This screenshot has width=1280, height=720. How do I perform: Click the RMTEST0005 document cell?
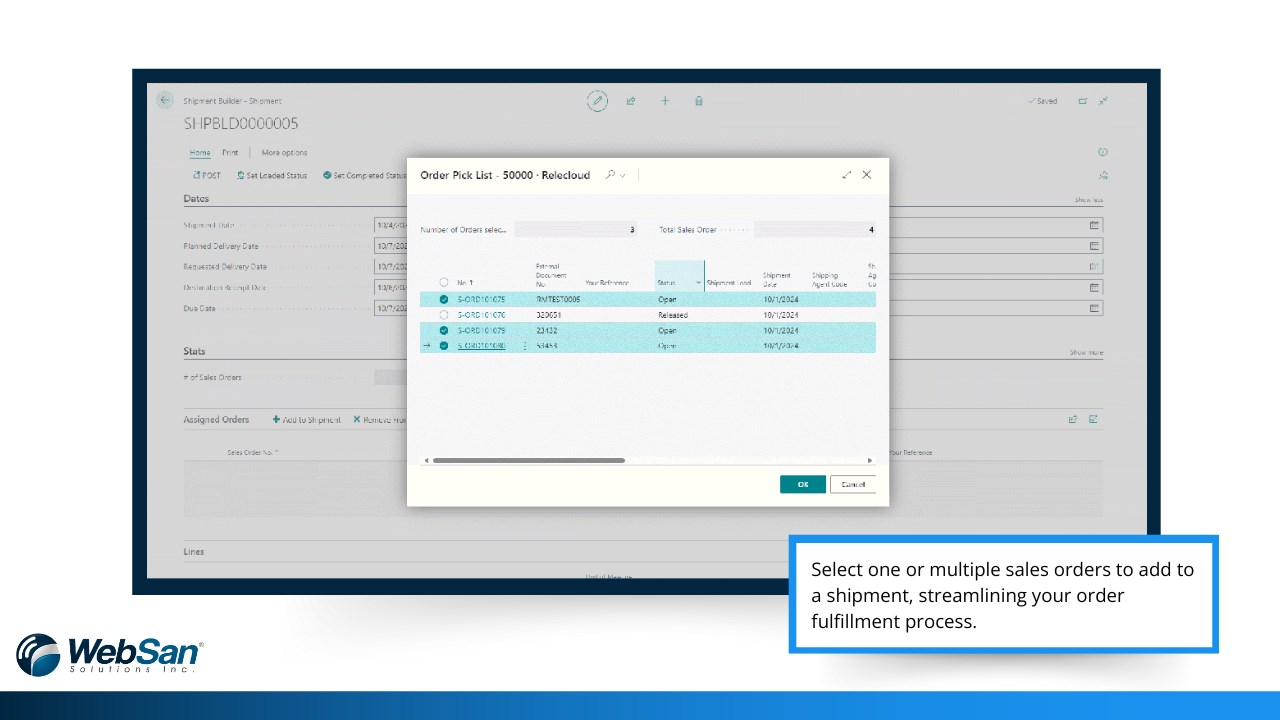558,299
